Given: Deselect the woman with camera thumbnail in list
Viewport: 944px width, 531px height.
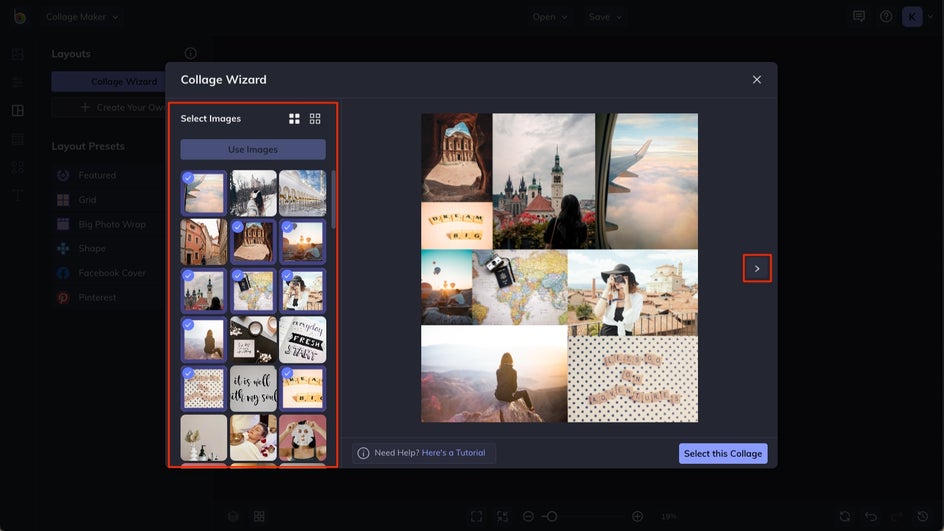Looking at the screenshot, I should (302, 290).
